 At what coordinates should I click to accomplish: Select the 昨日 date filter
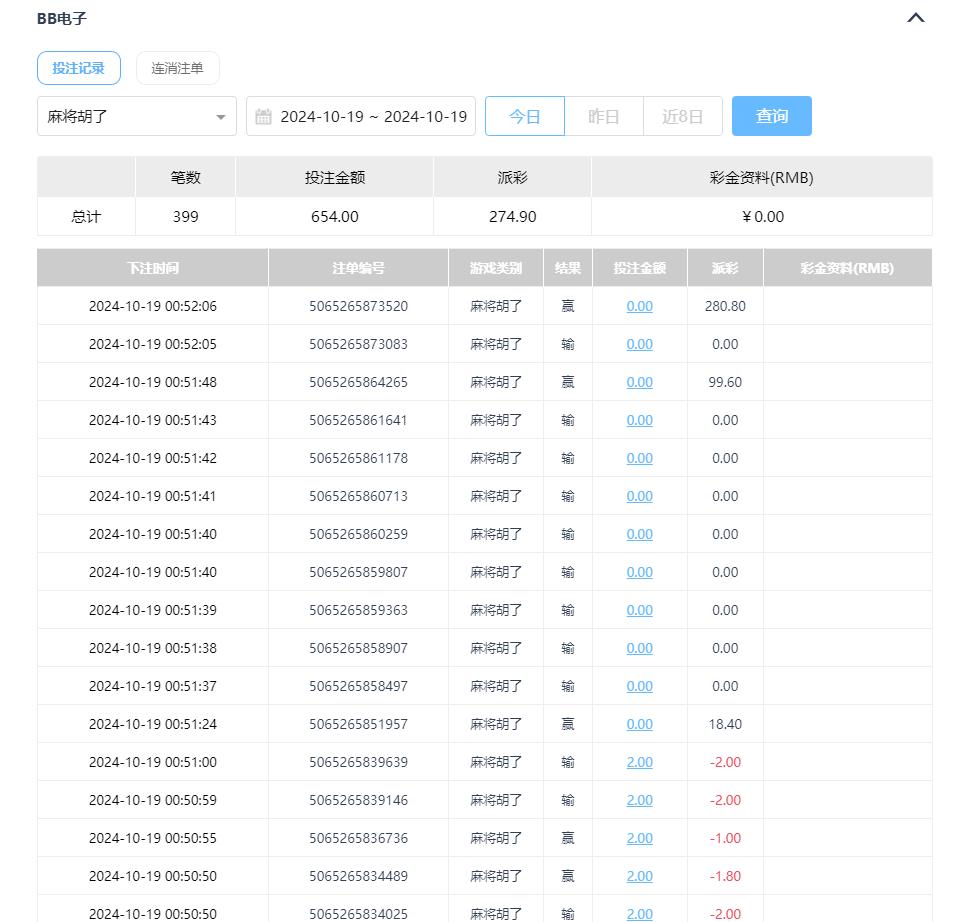pos(603,116)
